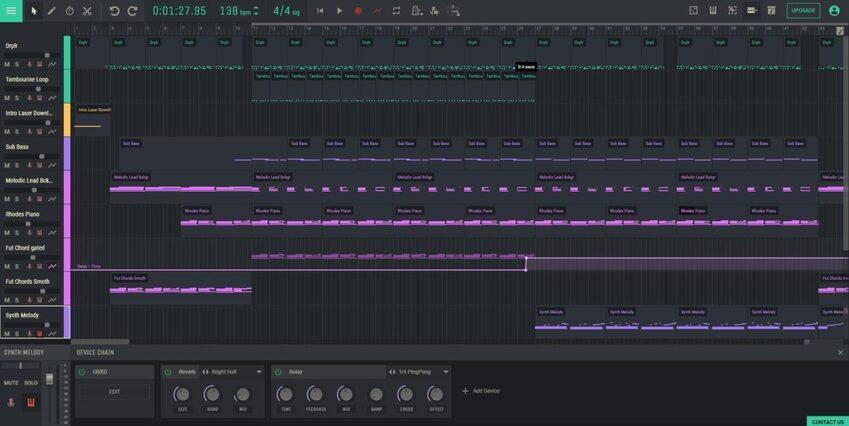Expand the 1/4 PingPong delay preset dropdown
The image size is (849, 426).
[446, 371]
